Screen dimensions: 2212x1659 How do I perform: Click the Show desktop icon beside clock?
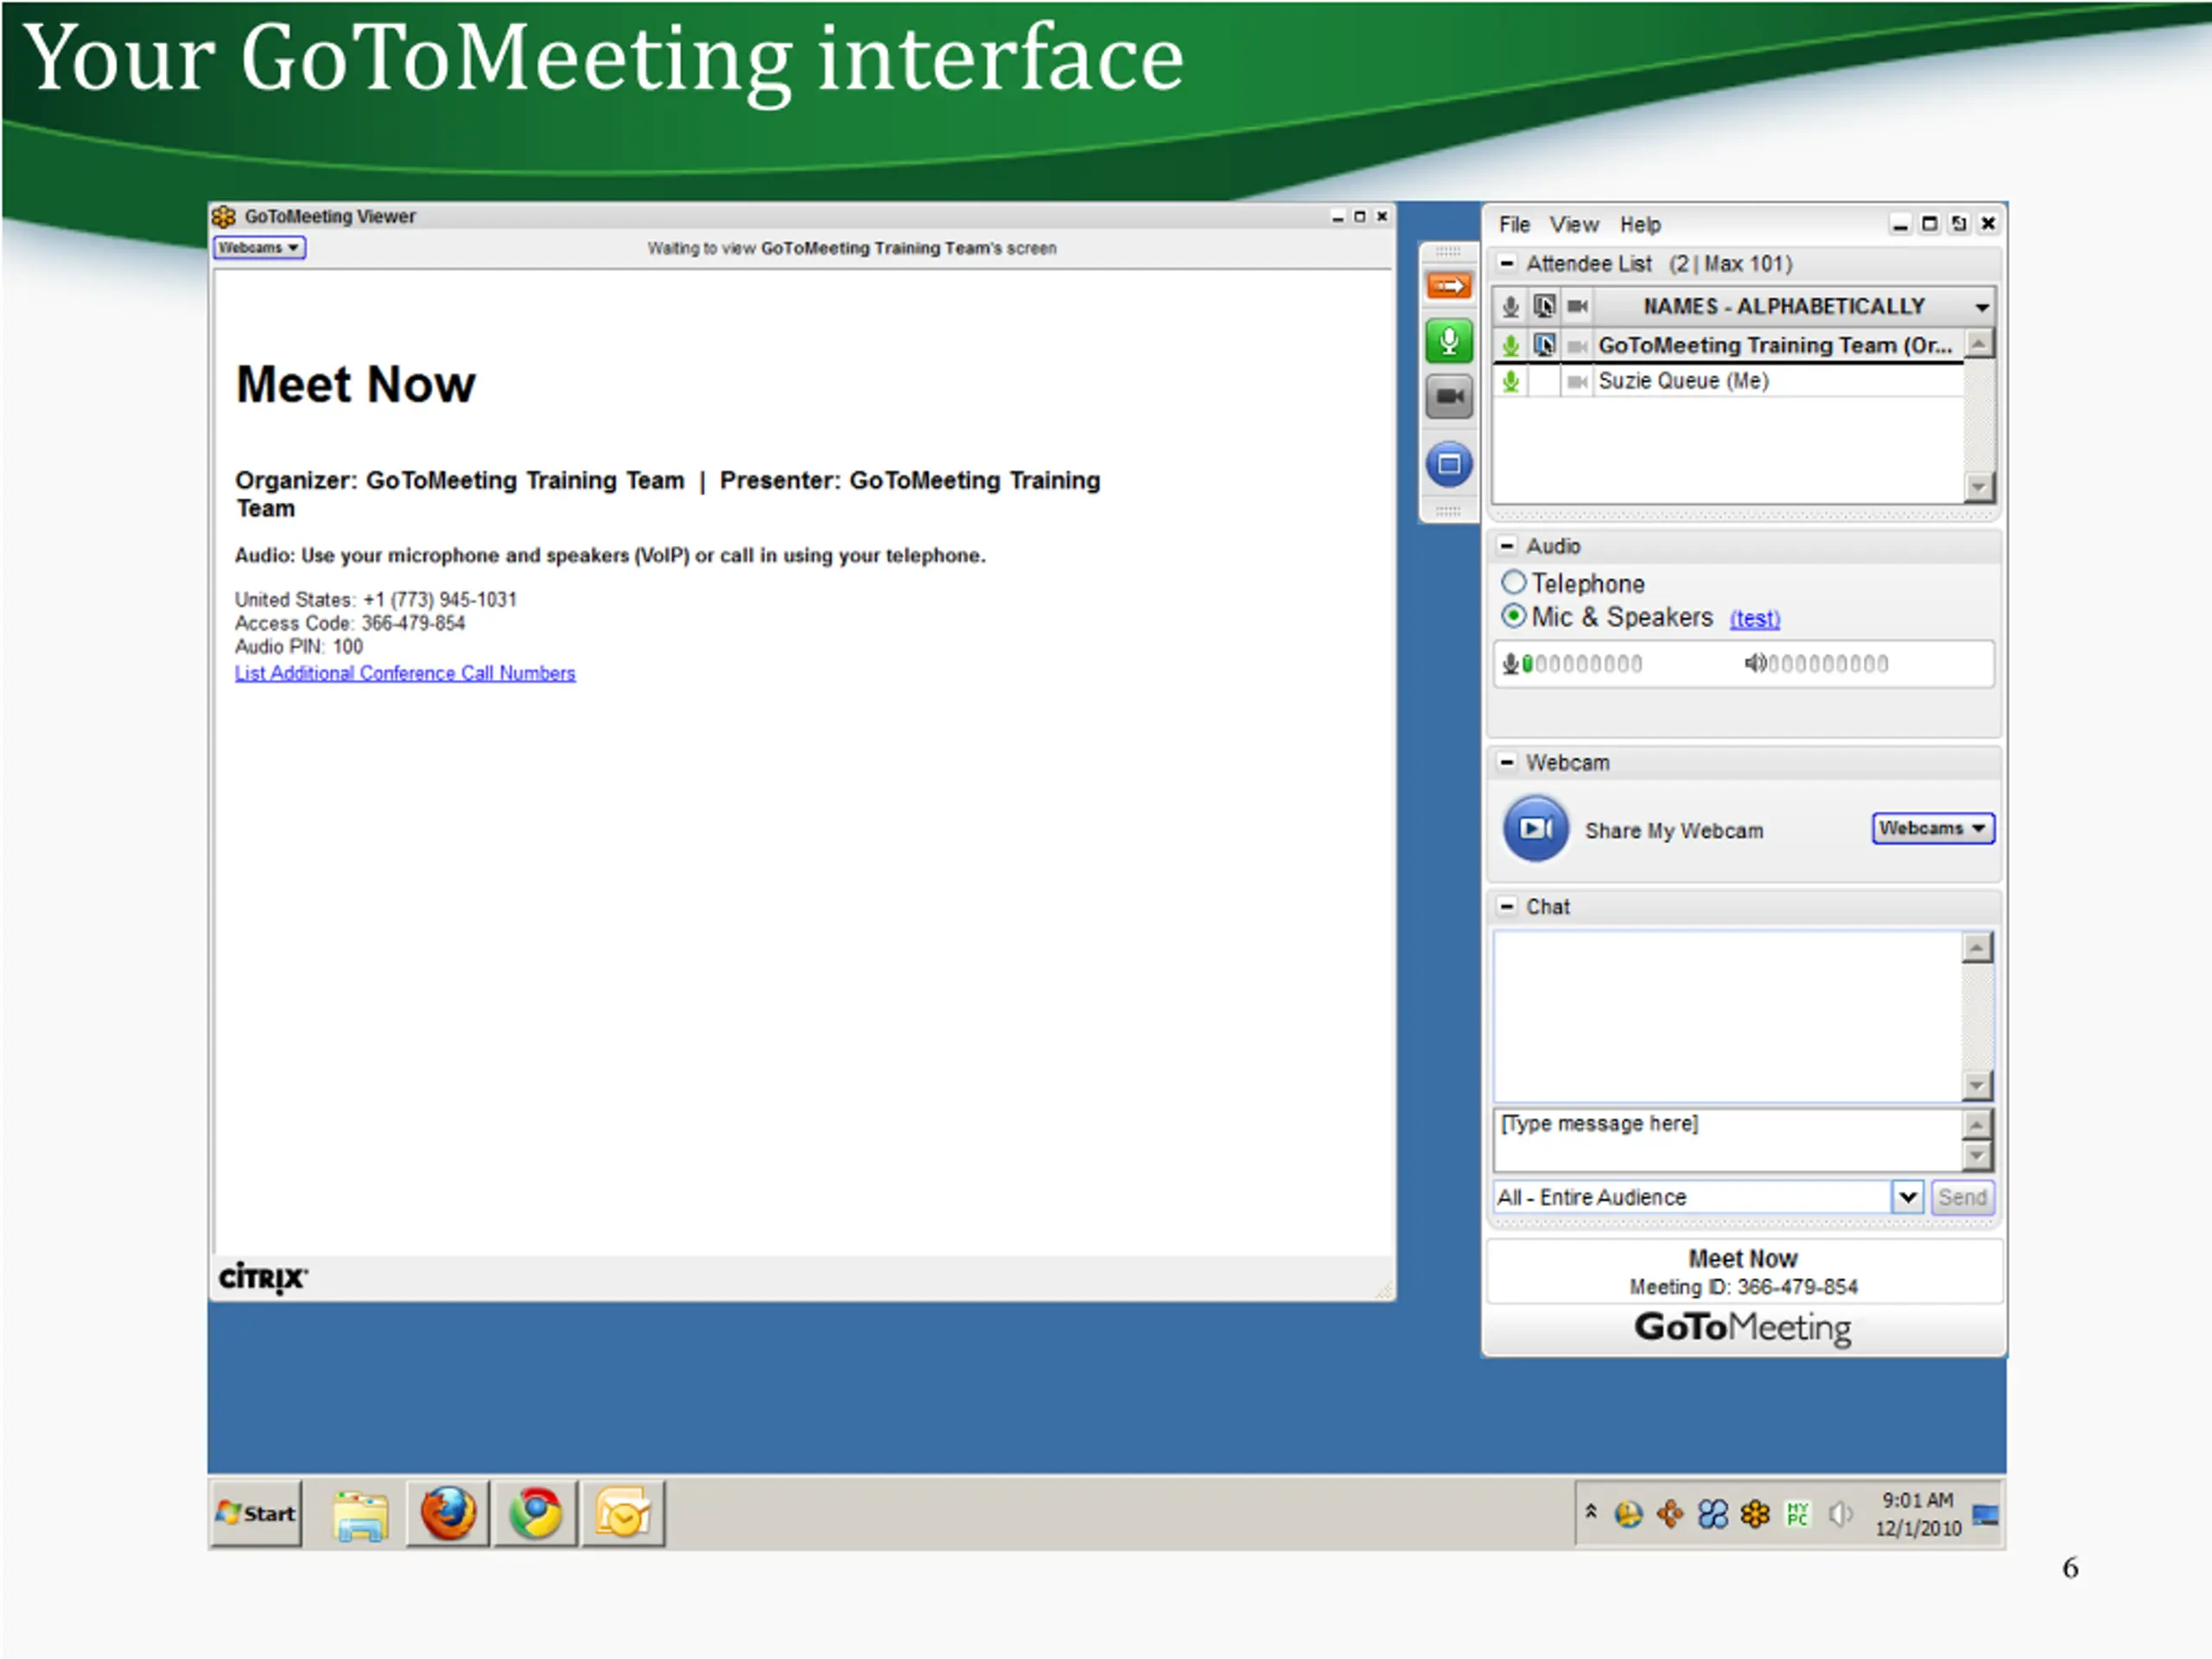(x=1986, y=1515)
